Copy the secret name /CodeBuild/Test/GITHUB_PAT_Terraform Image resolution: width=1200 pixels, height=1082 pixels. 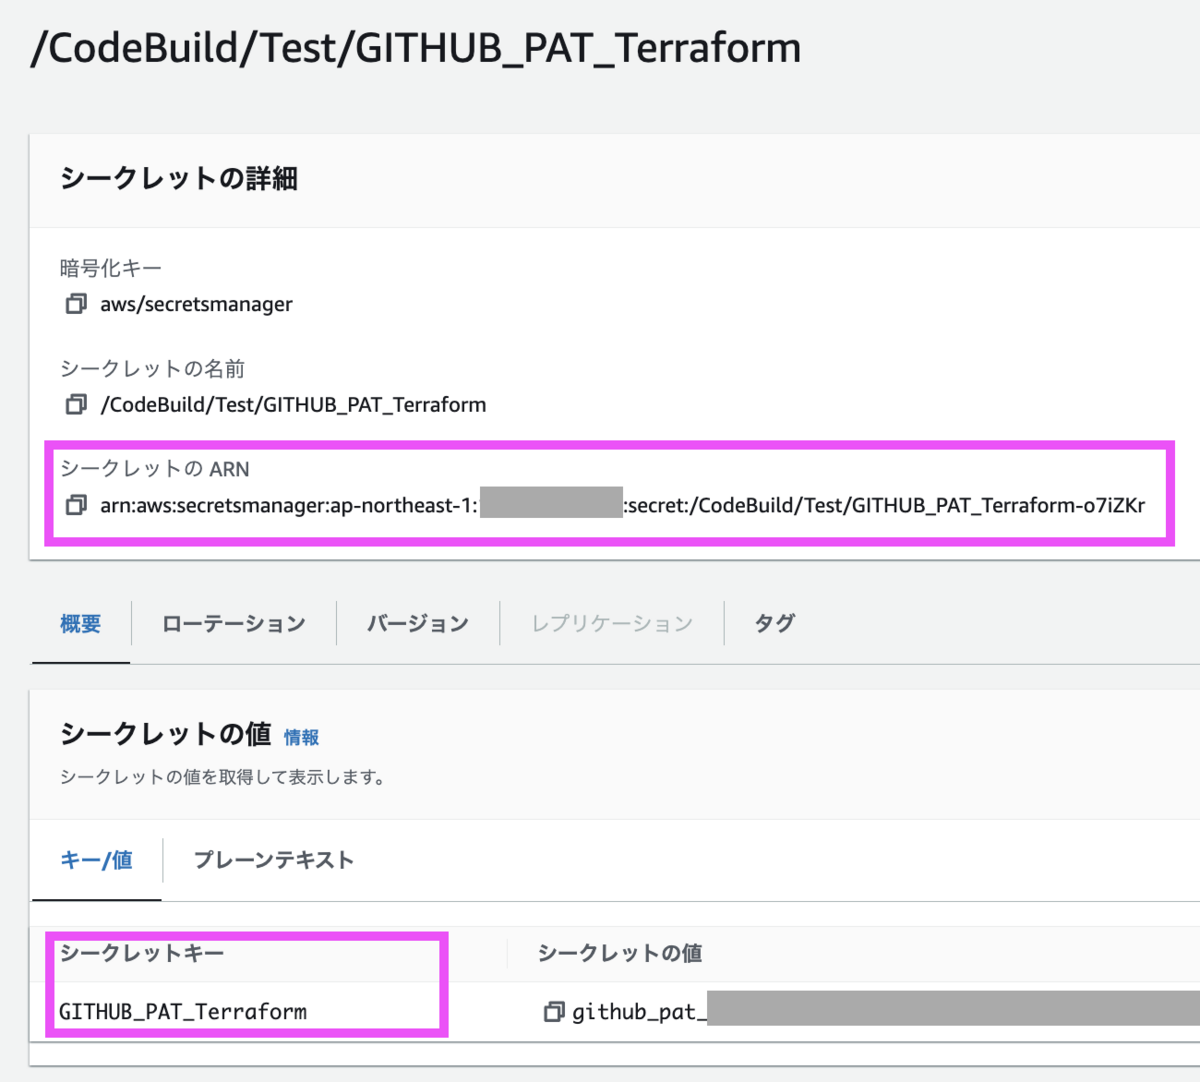point(76,405)
